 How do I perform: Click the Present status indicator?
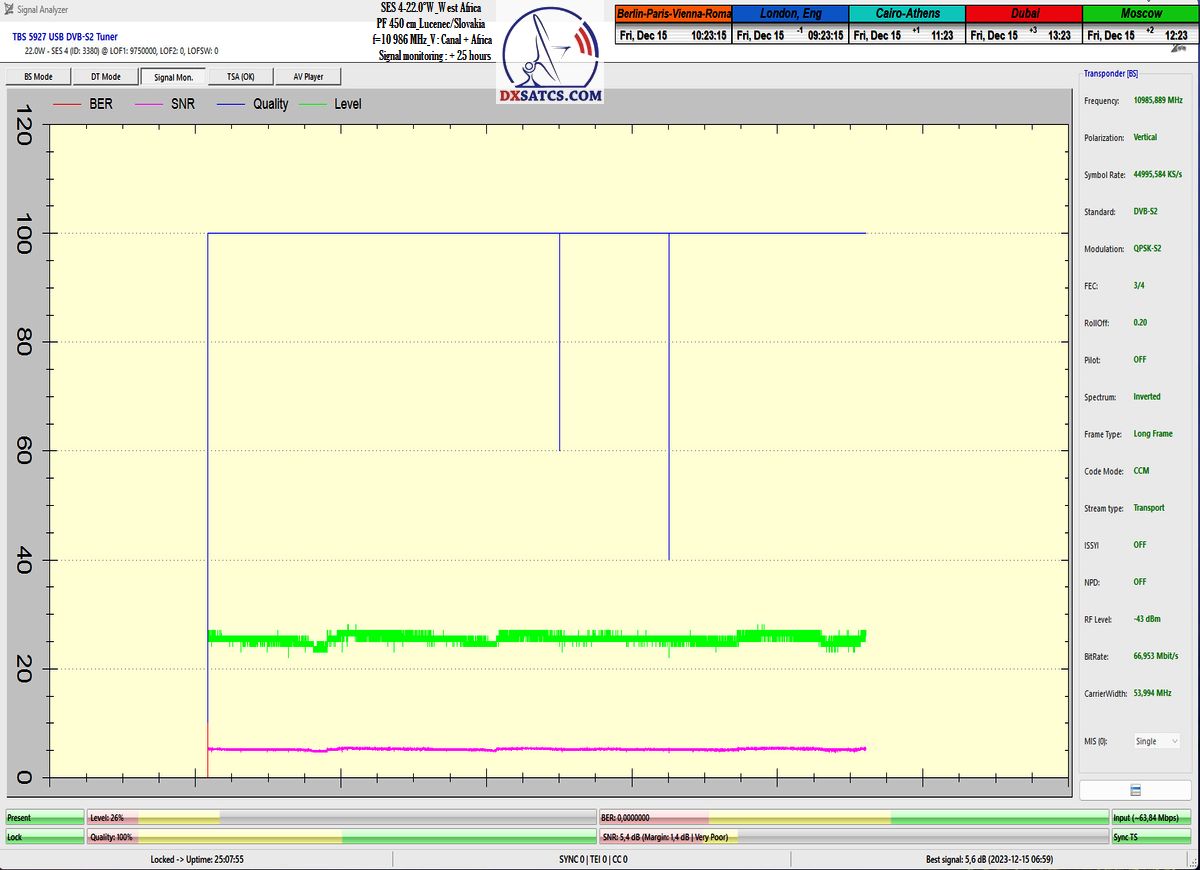[x=44, y=818]
